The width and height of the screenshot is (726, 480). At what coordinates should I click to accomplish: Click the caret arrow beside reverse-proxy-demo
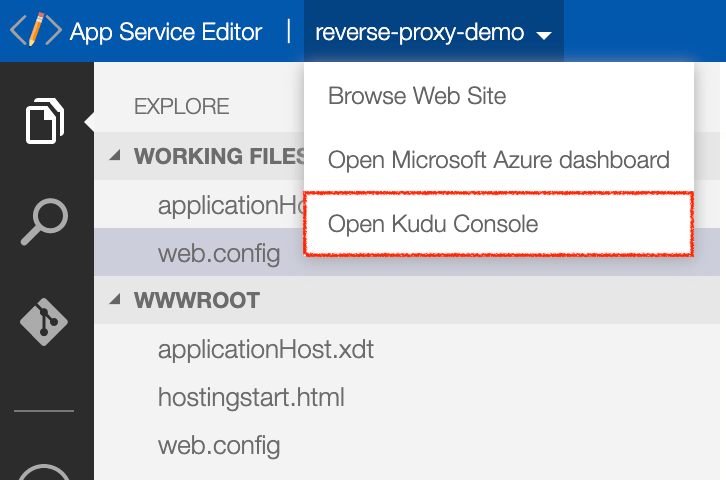point(543,35)
